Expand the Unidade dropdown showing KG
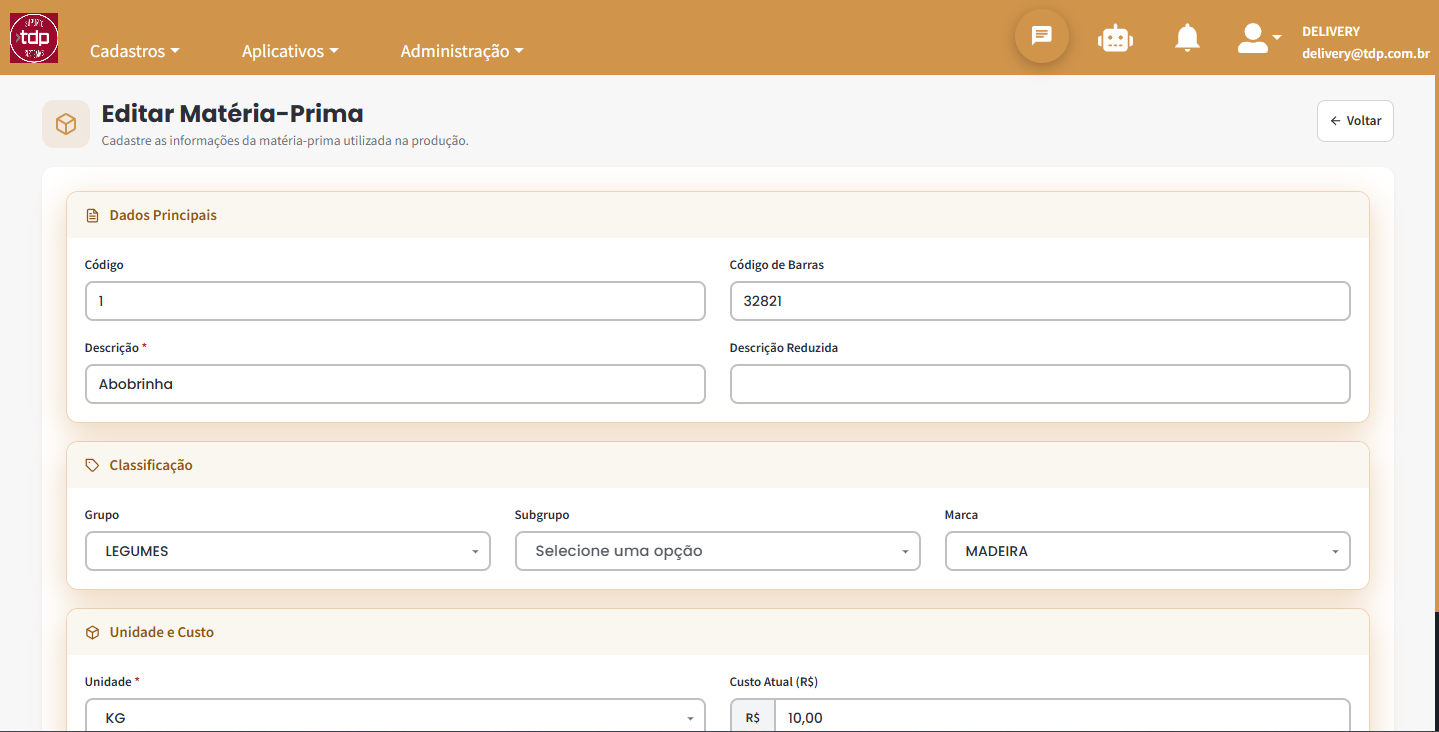The width and height of the screenshot is (1439, 732). pos(395,716)
